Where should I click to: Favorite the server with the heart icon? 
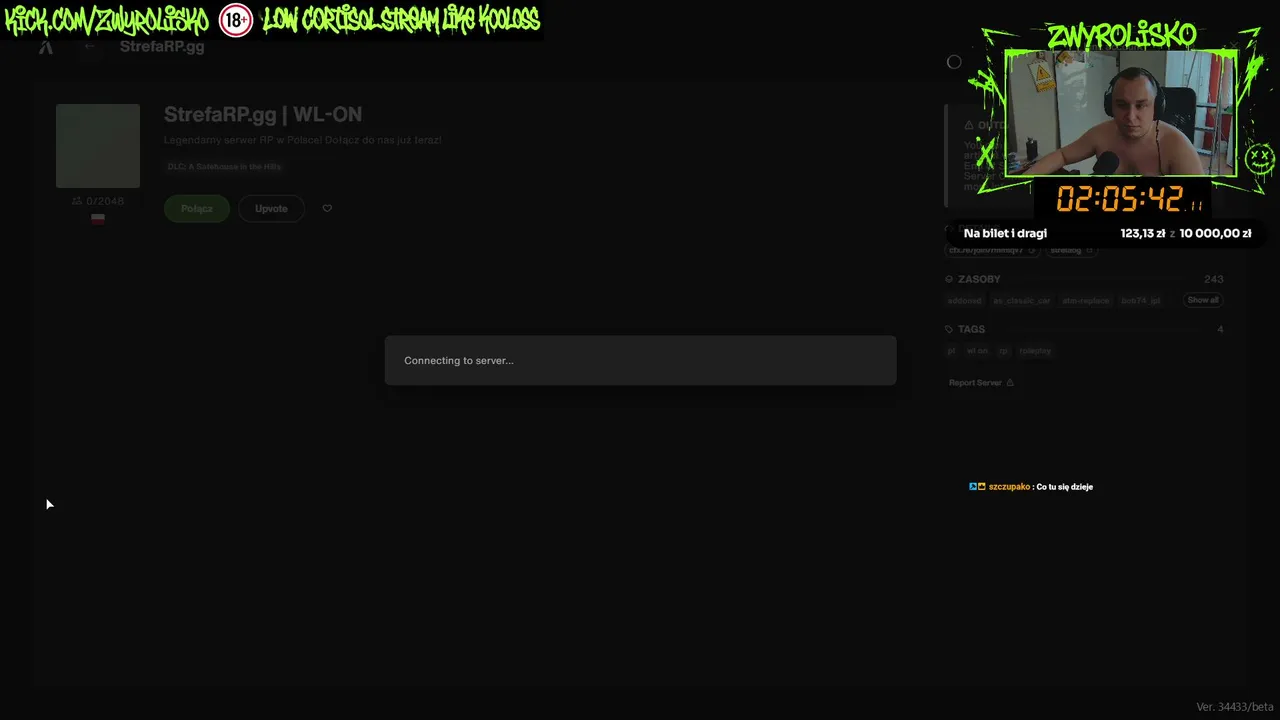pyautogui.click(x=327, y=209)
